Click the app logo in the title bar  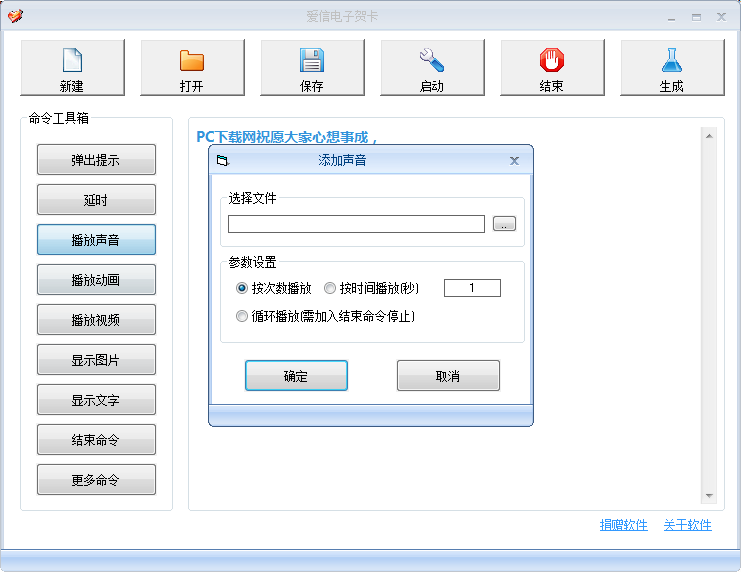[x=15, y=16]
